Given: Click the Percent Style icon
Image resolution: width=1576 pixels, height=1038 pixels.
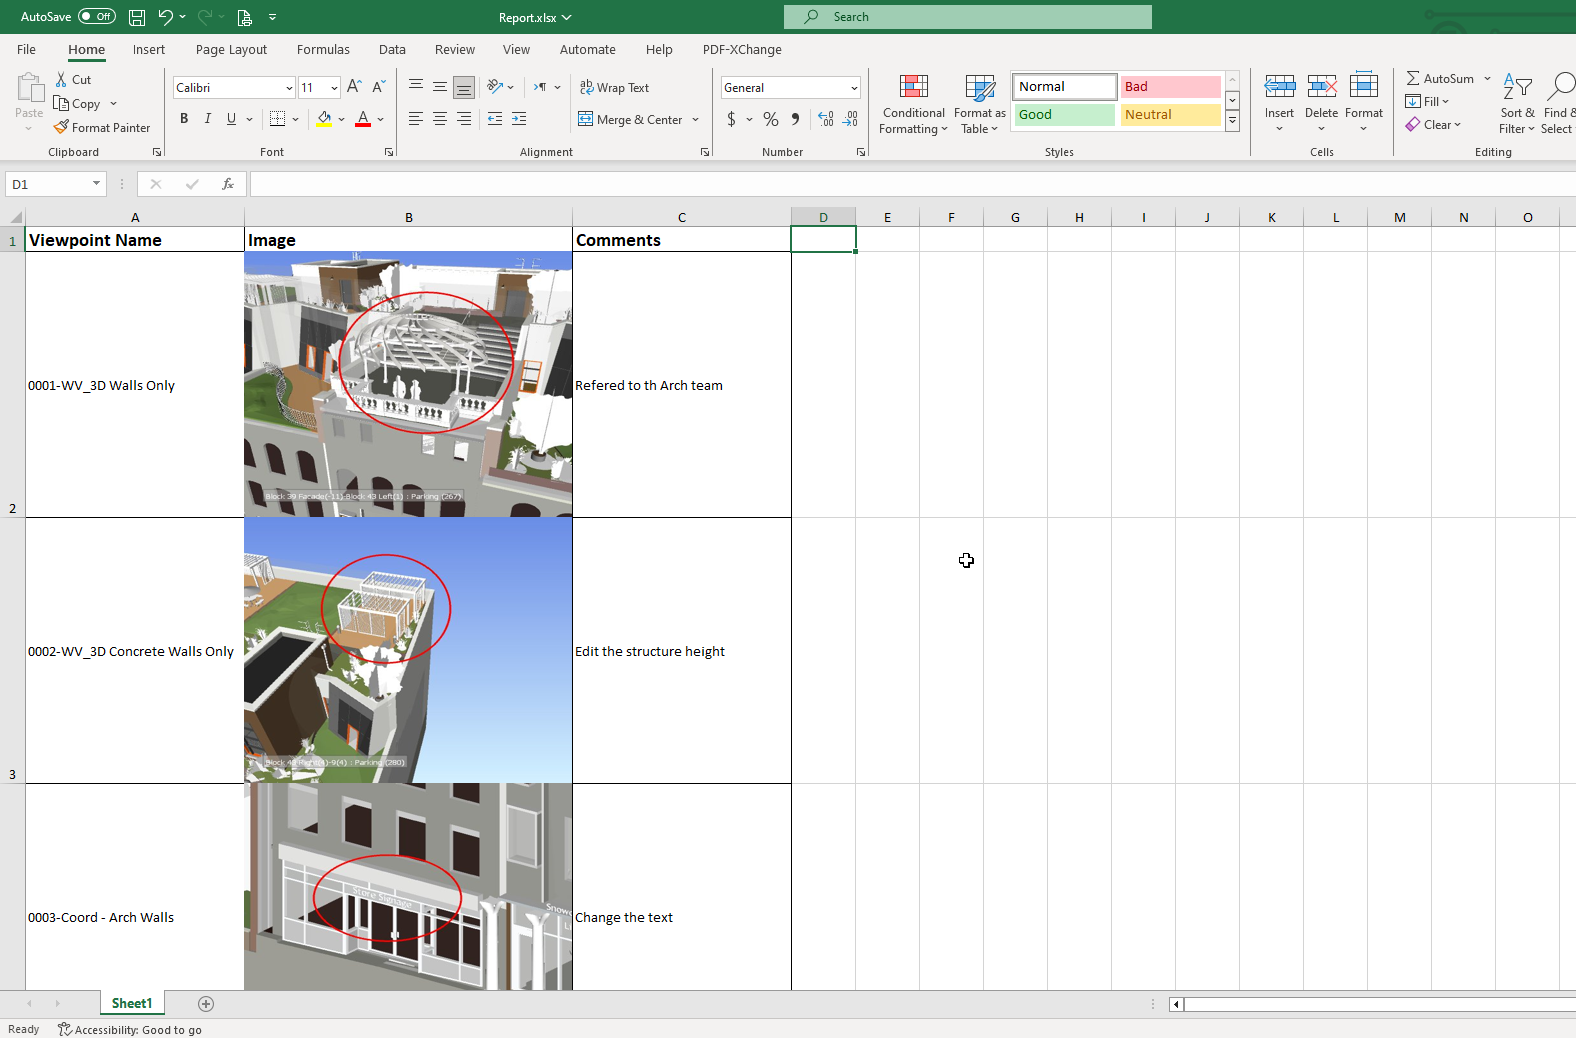Looking at the screenshot, I should coord(770,119).
